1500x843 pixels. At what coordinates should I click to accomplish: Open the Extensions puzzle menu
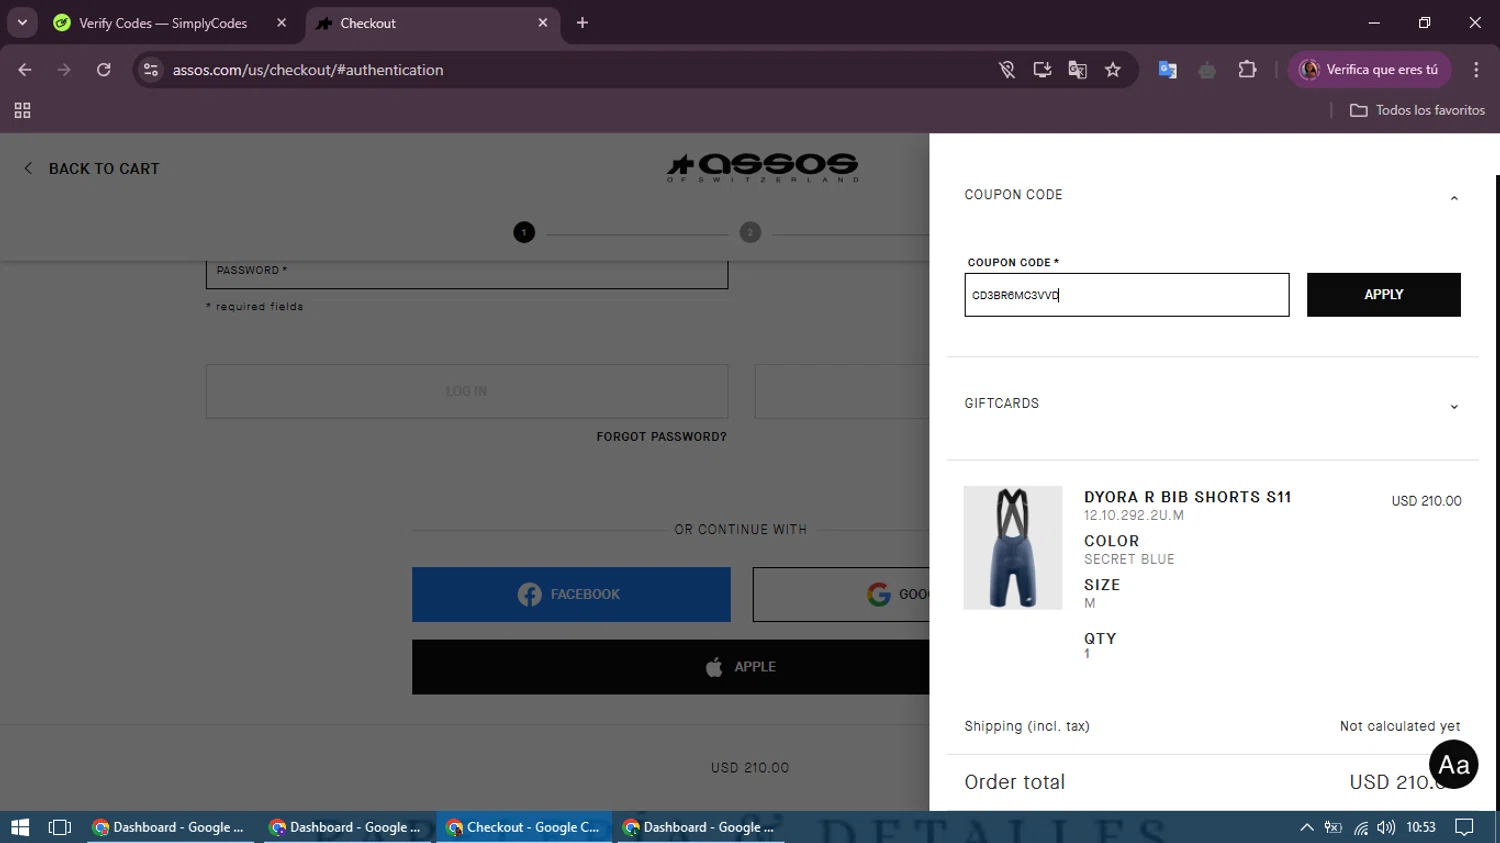(1247, 70)
